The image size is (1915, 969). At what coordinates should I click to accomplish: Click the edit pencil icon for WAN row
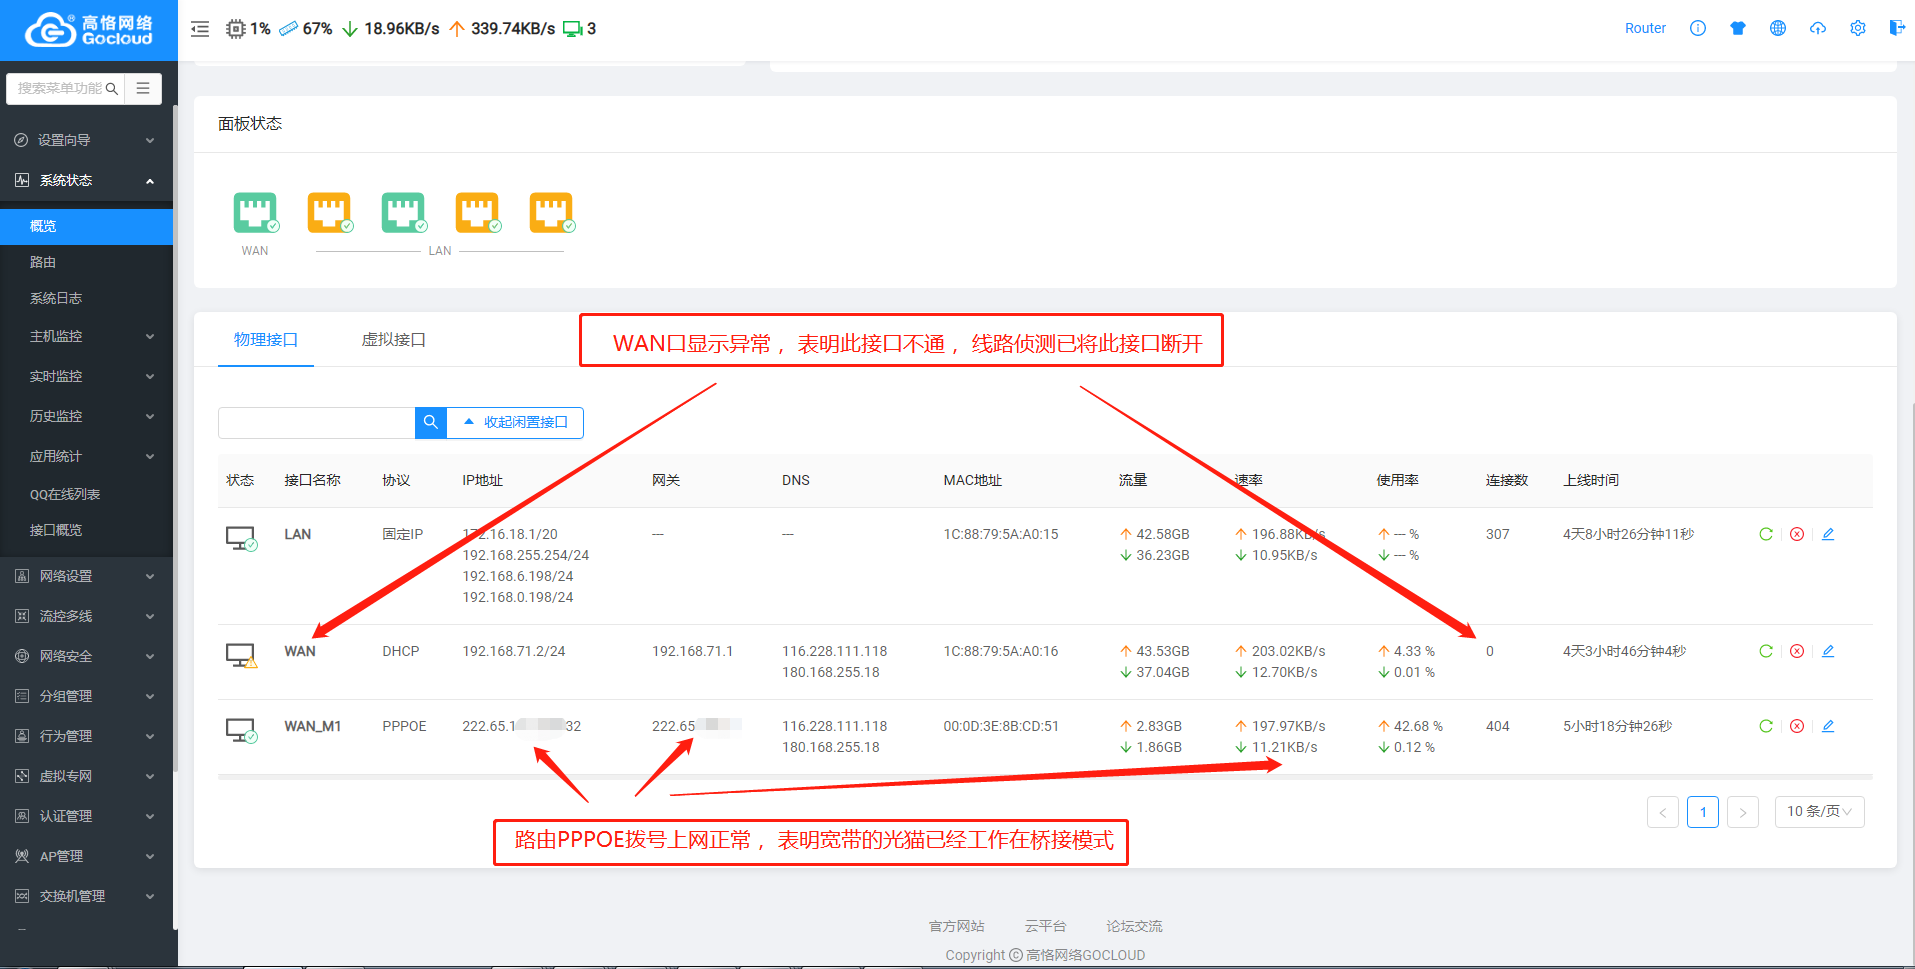coord(1828,651)
